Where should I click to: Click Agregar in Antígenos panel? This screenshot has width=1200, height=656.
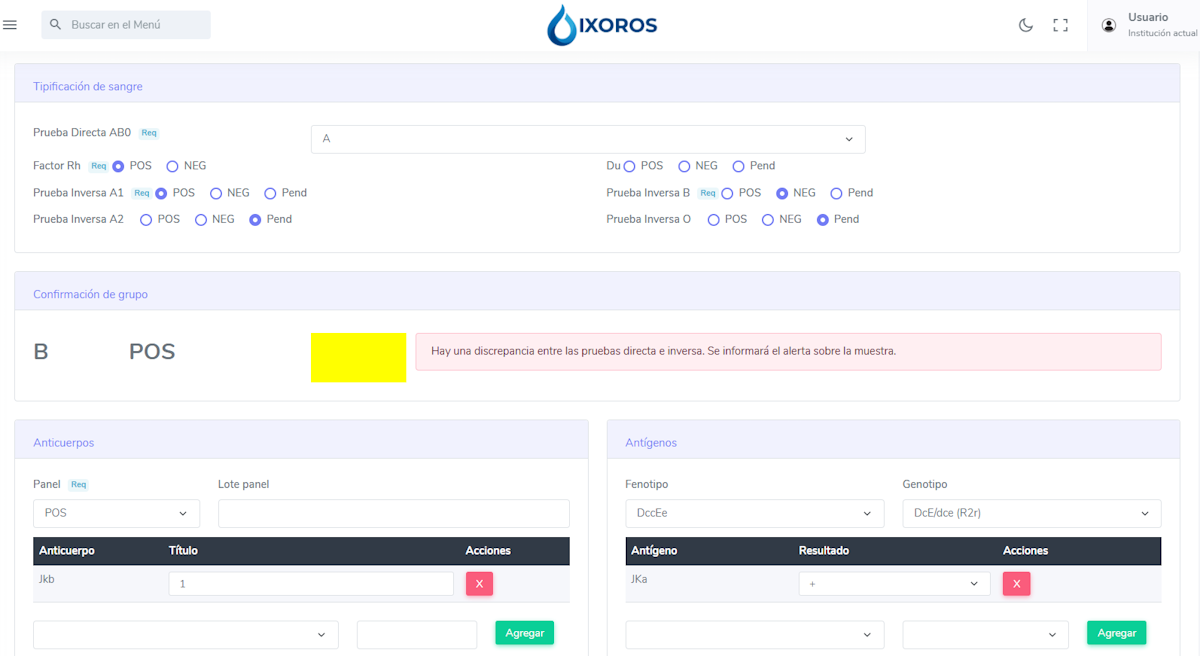tap(1116, 633)
